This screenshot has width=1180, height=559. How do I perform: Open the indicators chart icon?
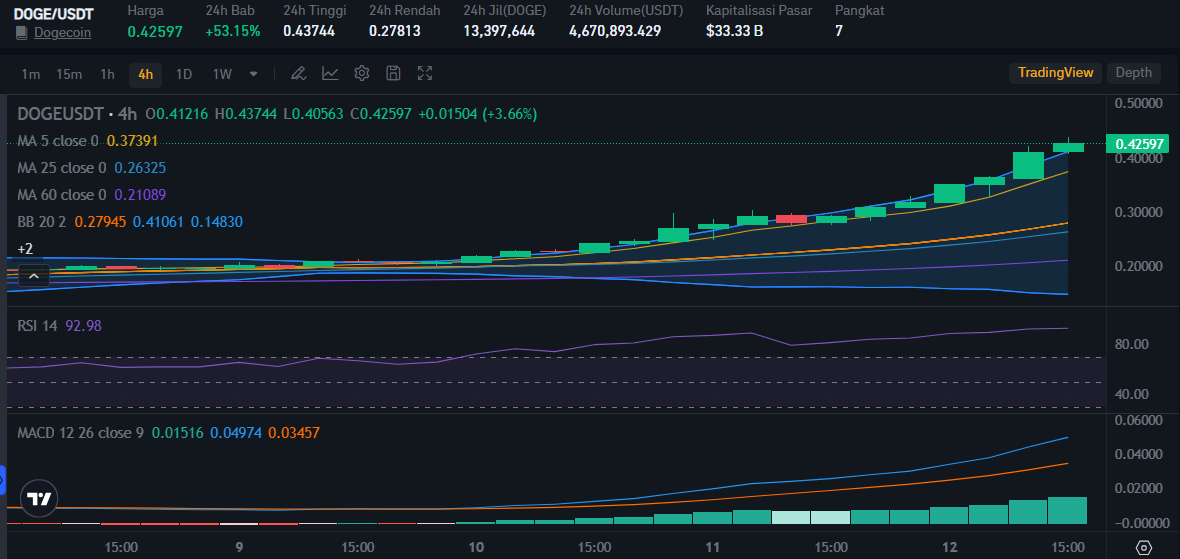click(330, 73)
